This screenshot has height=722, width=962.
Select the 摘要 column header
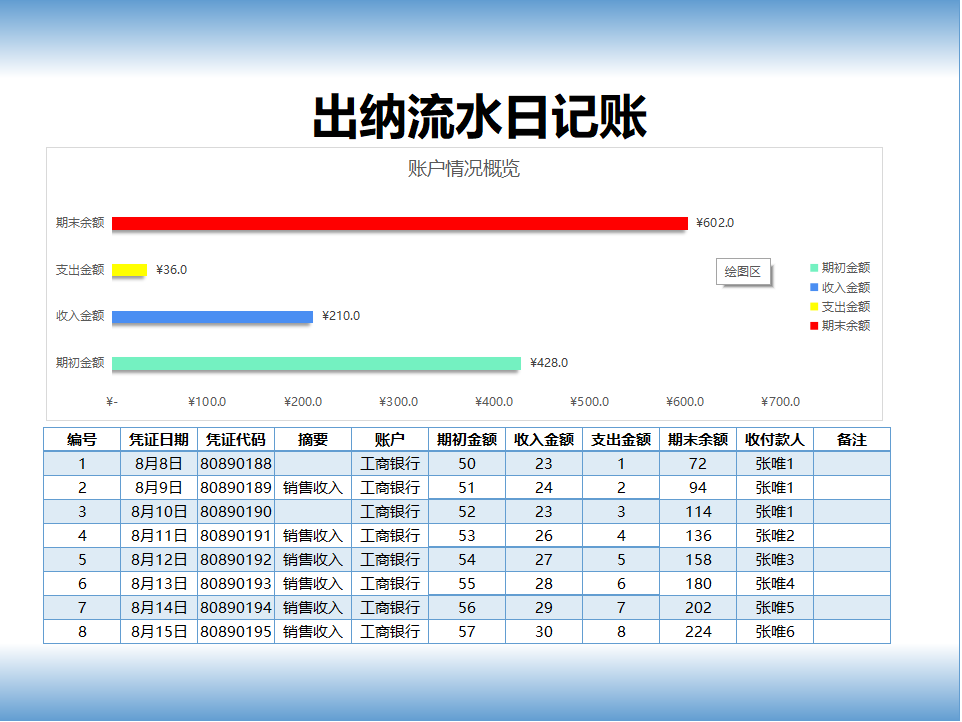[x=313, y=440]
